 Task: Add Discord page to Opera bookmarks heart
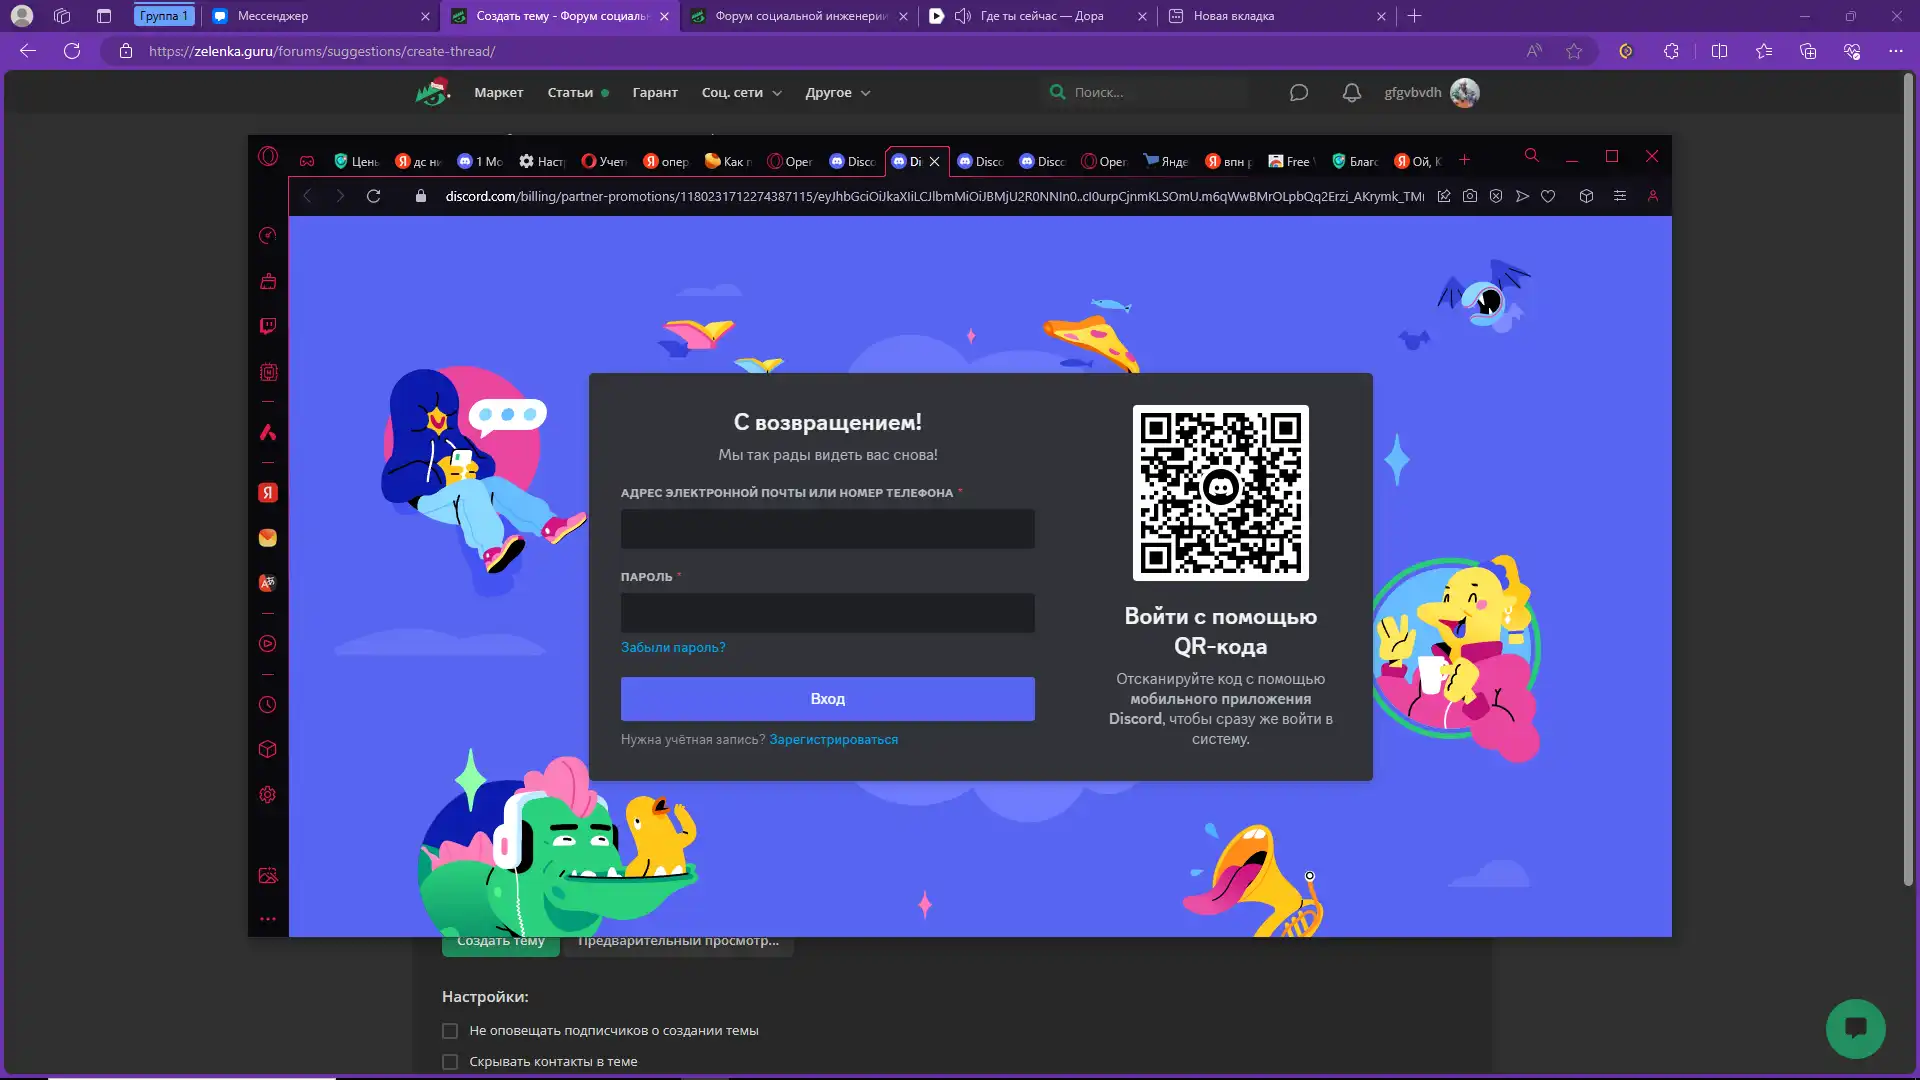click(x=1548, y=196)
